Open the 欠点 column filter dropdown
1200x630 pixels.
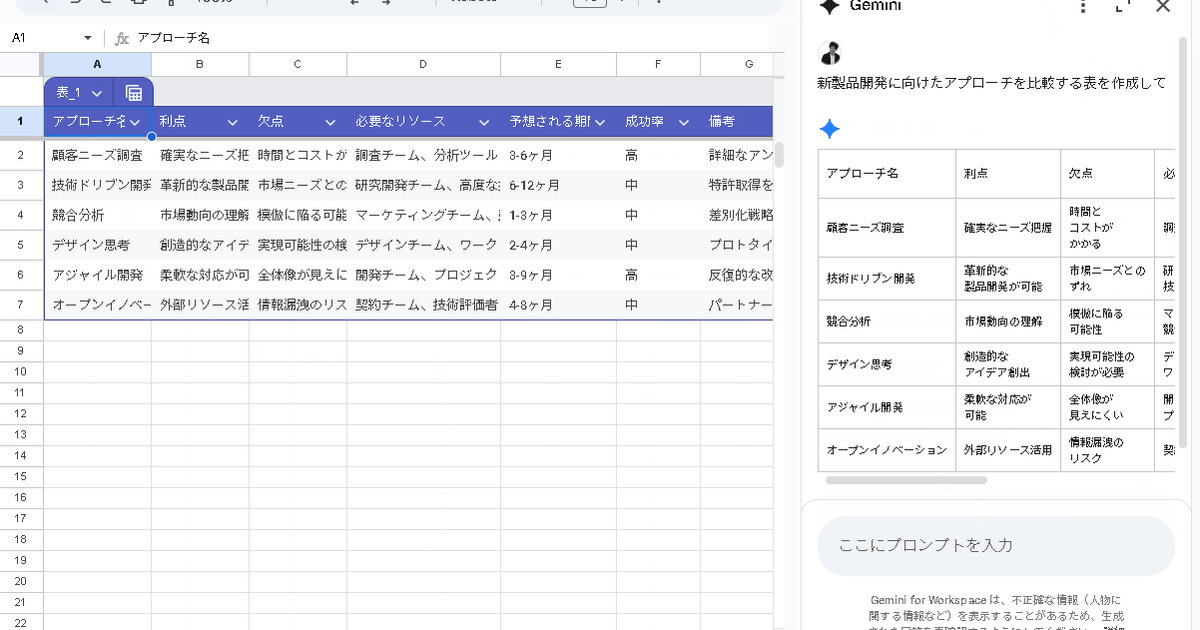tap(330, 122)
